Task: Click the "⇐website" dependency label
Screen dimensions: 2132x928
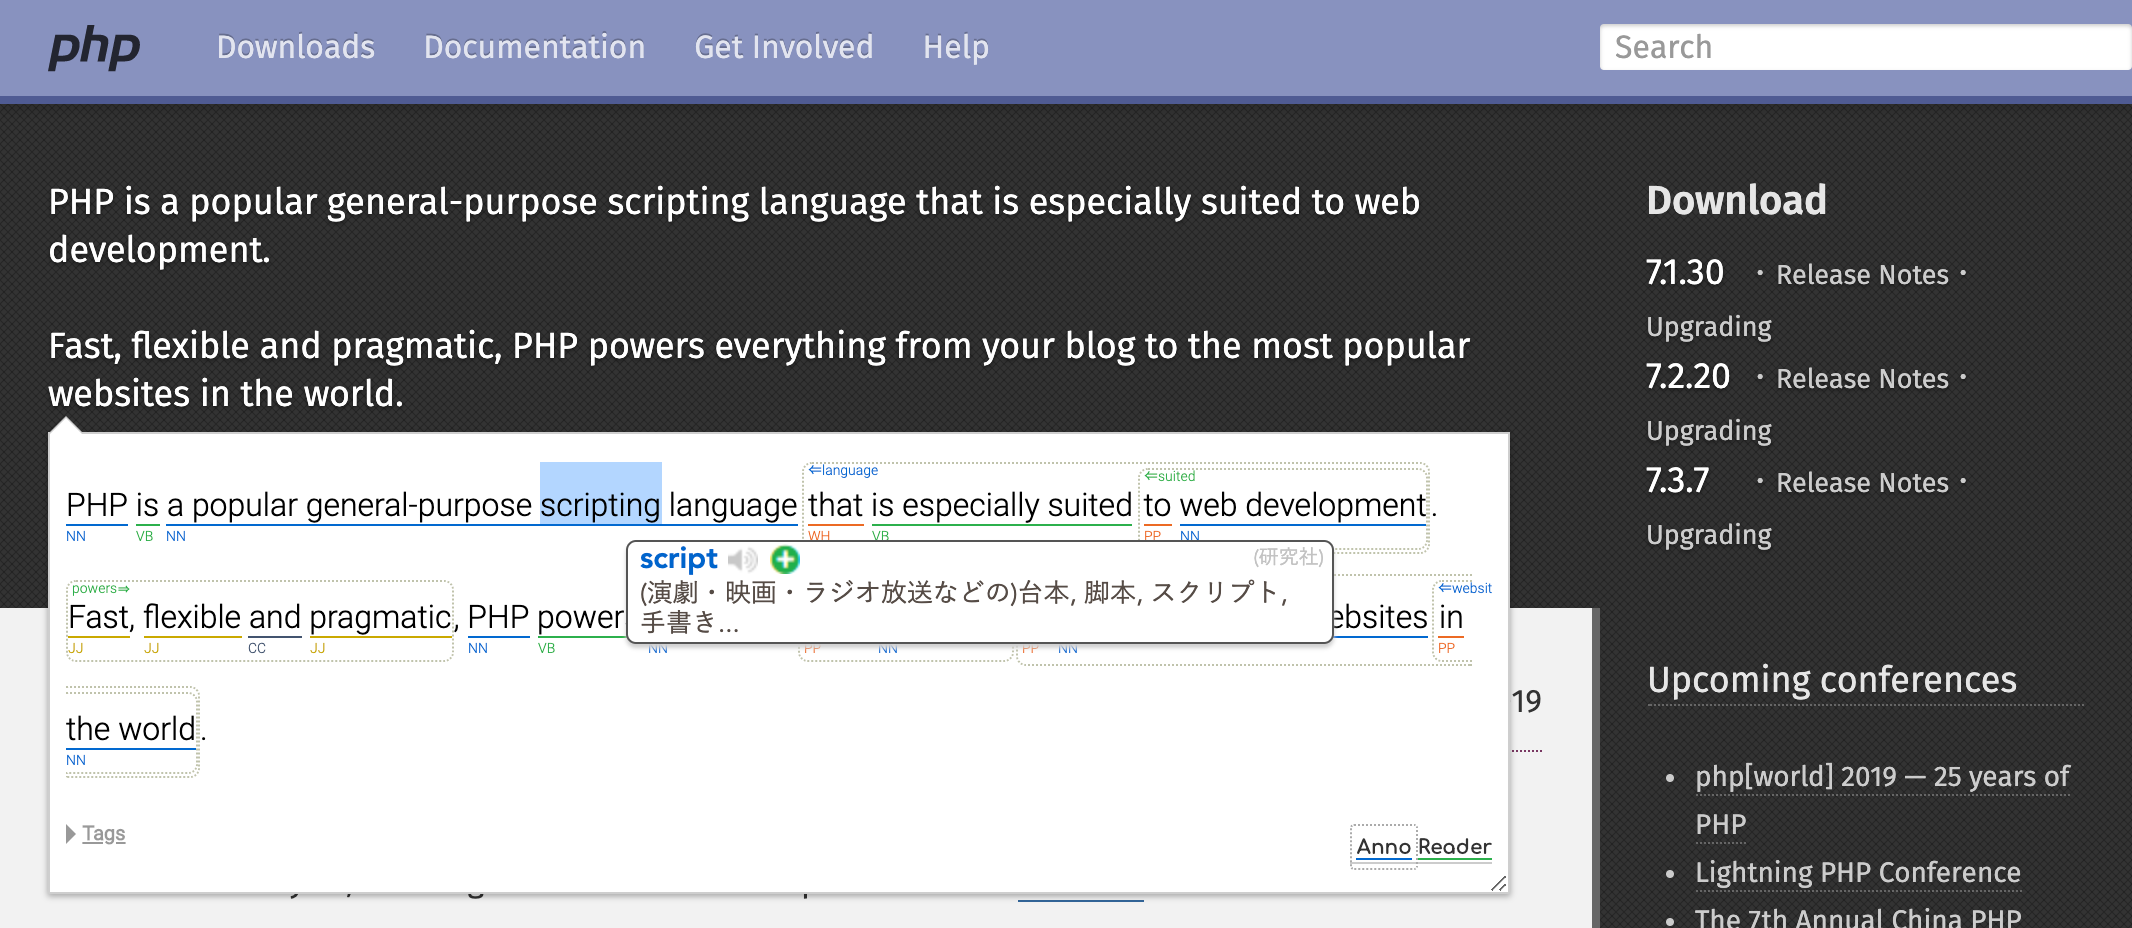Action: [x=1464, y=588]
